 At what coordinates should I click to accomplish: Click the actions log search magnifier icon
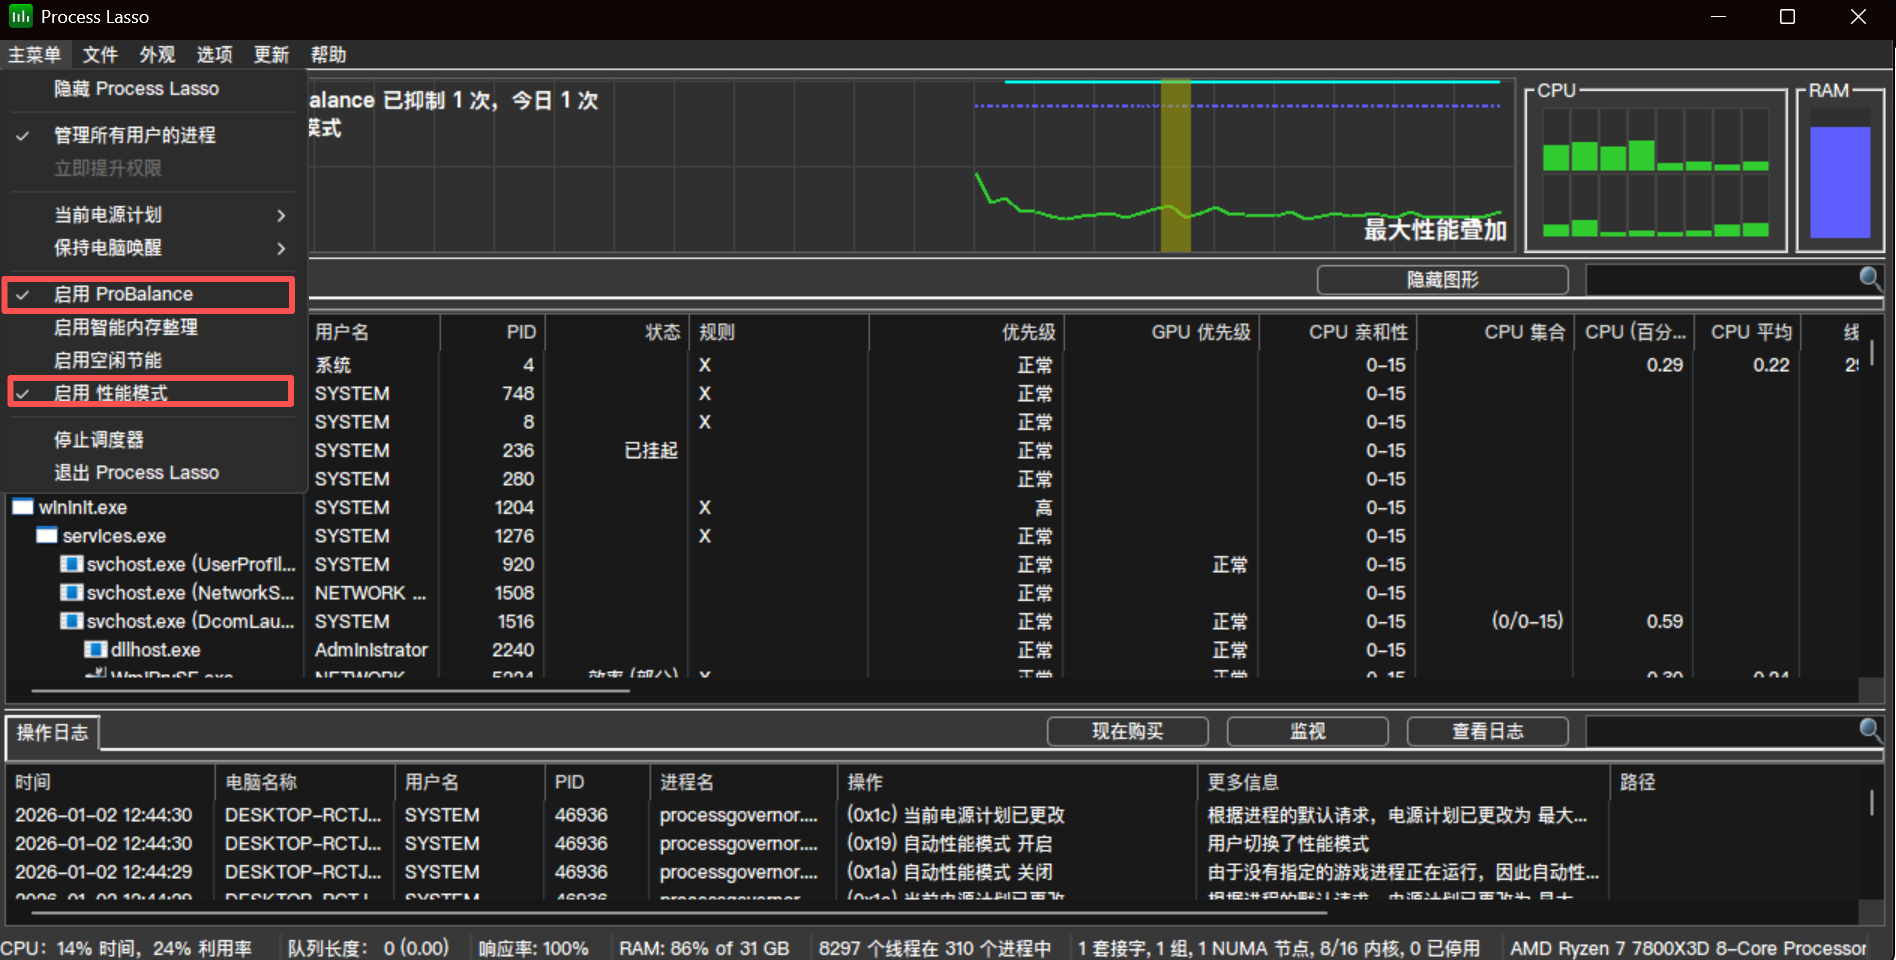tap(1870, 731)
